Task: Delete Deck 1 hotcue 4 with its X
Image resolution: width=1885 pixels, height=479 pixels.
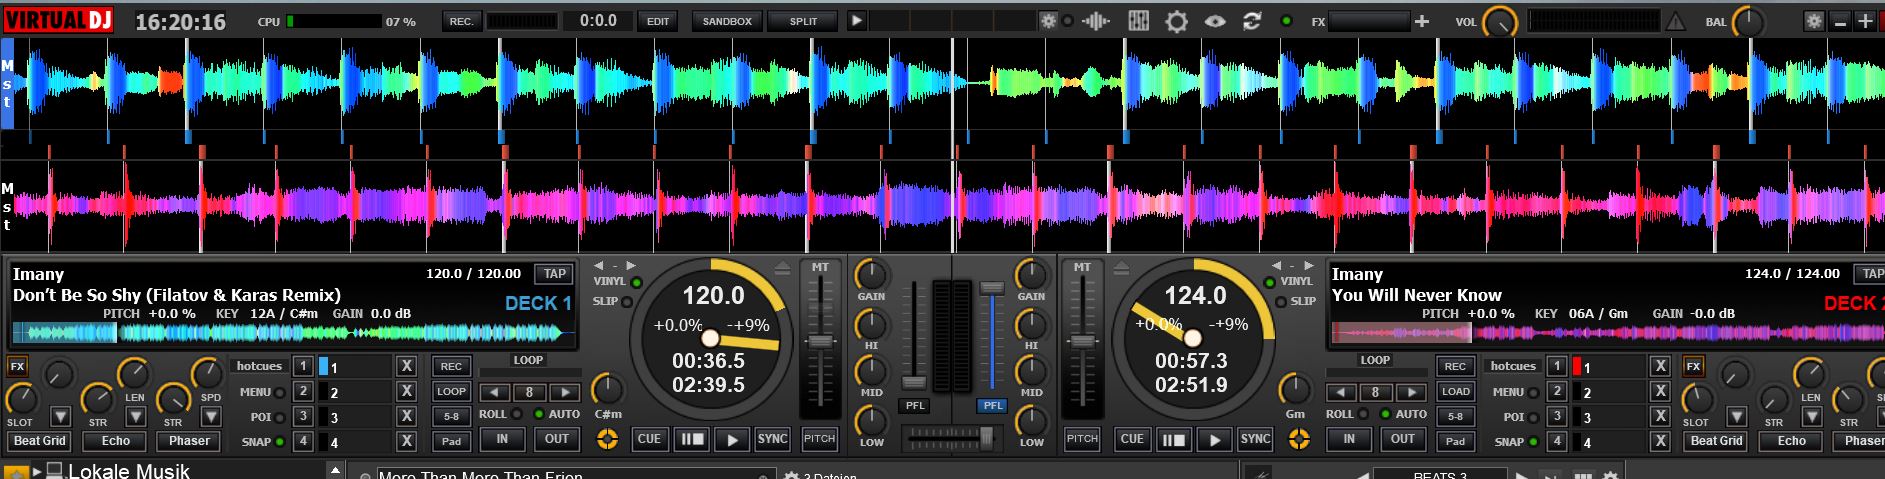Action: coord(406,441)
